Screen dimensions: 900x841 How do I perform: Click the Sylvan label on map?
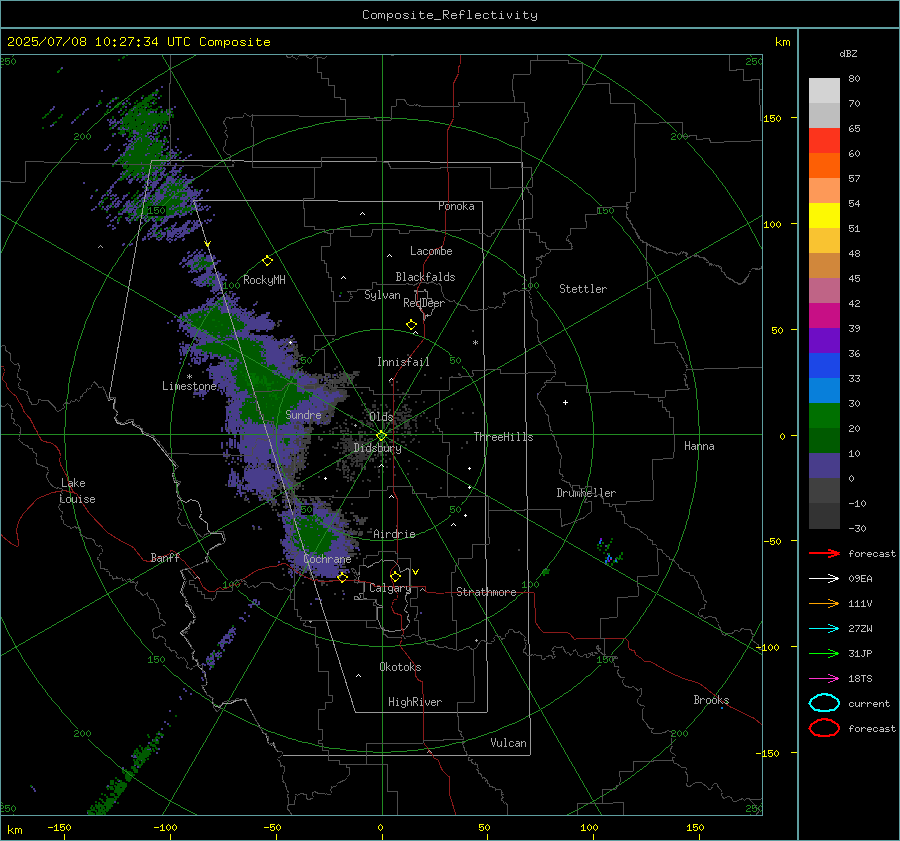(x=382, y=295)
